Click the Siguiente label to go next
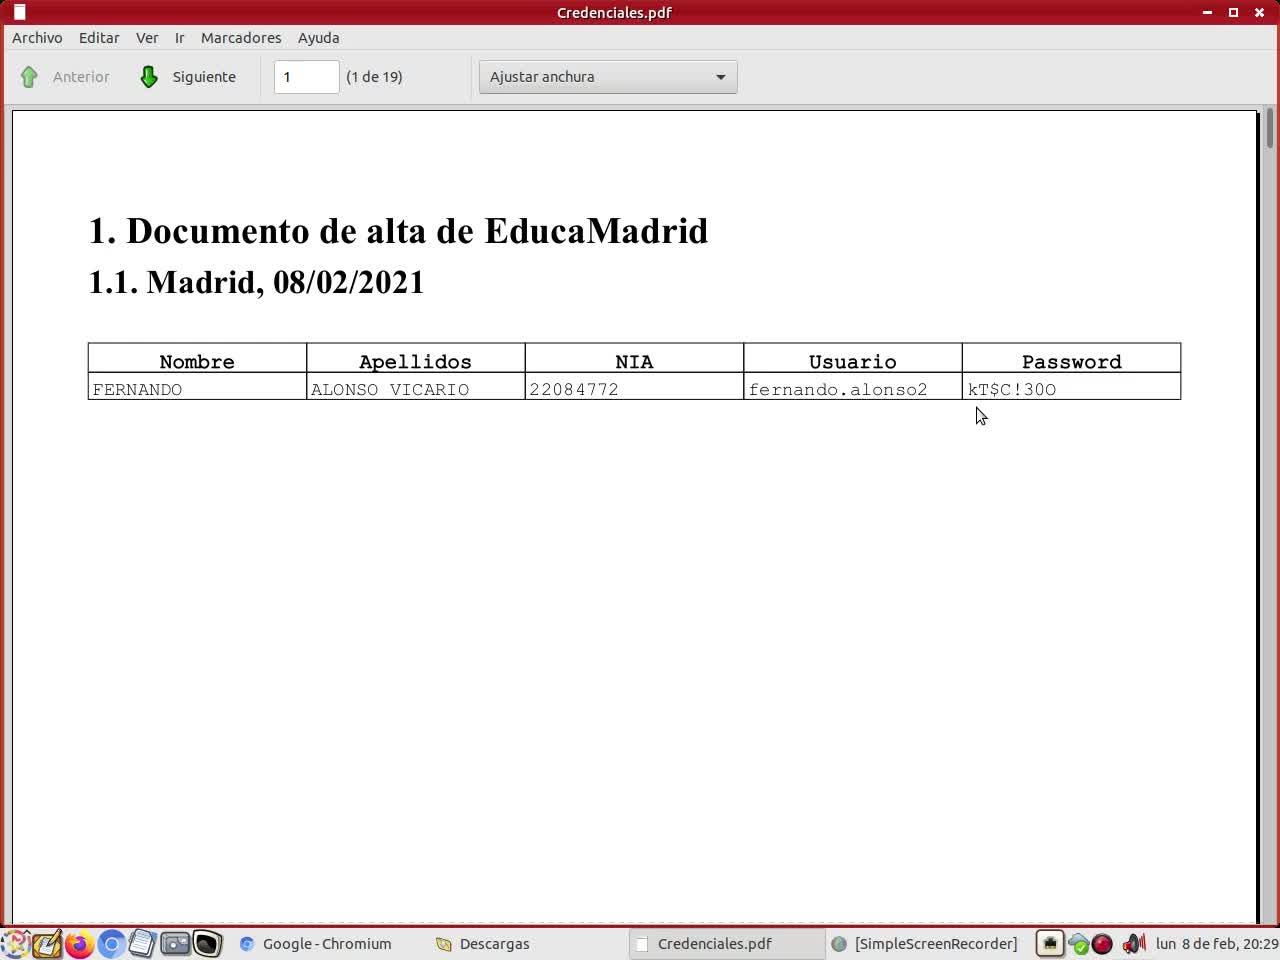Screen dimensions: 1280x960 click(204, 77)
